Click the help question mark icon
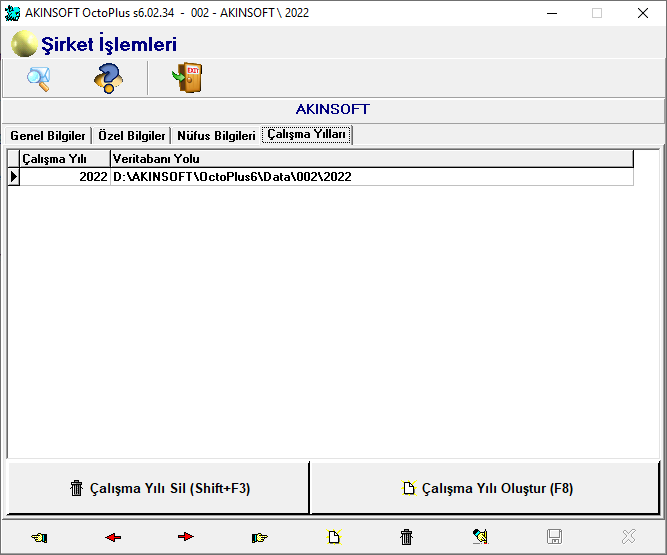Image resolution: width=667 pixels, height=555 pixels. 108,78
